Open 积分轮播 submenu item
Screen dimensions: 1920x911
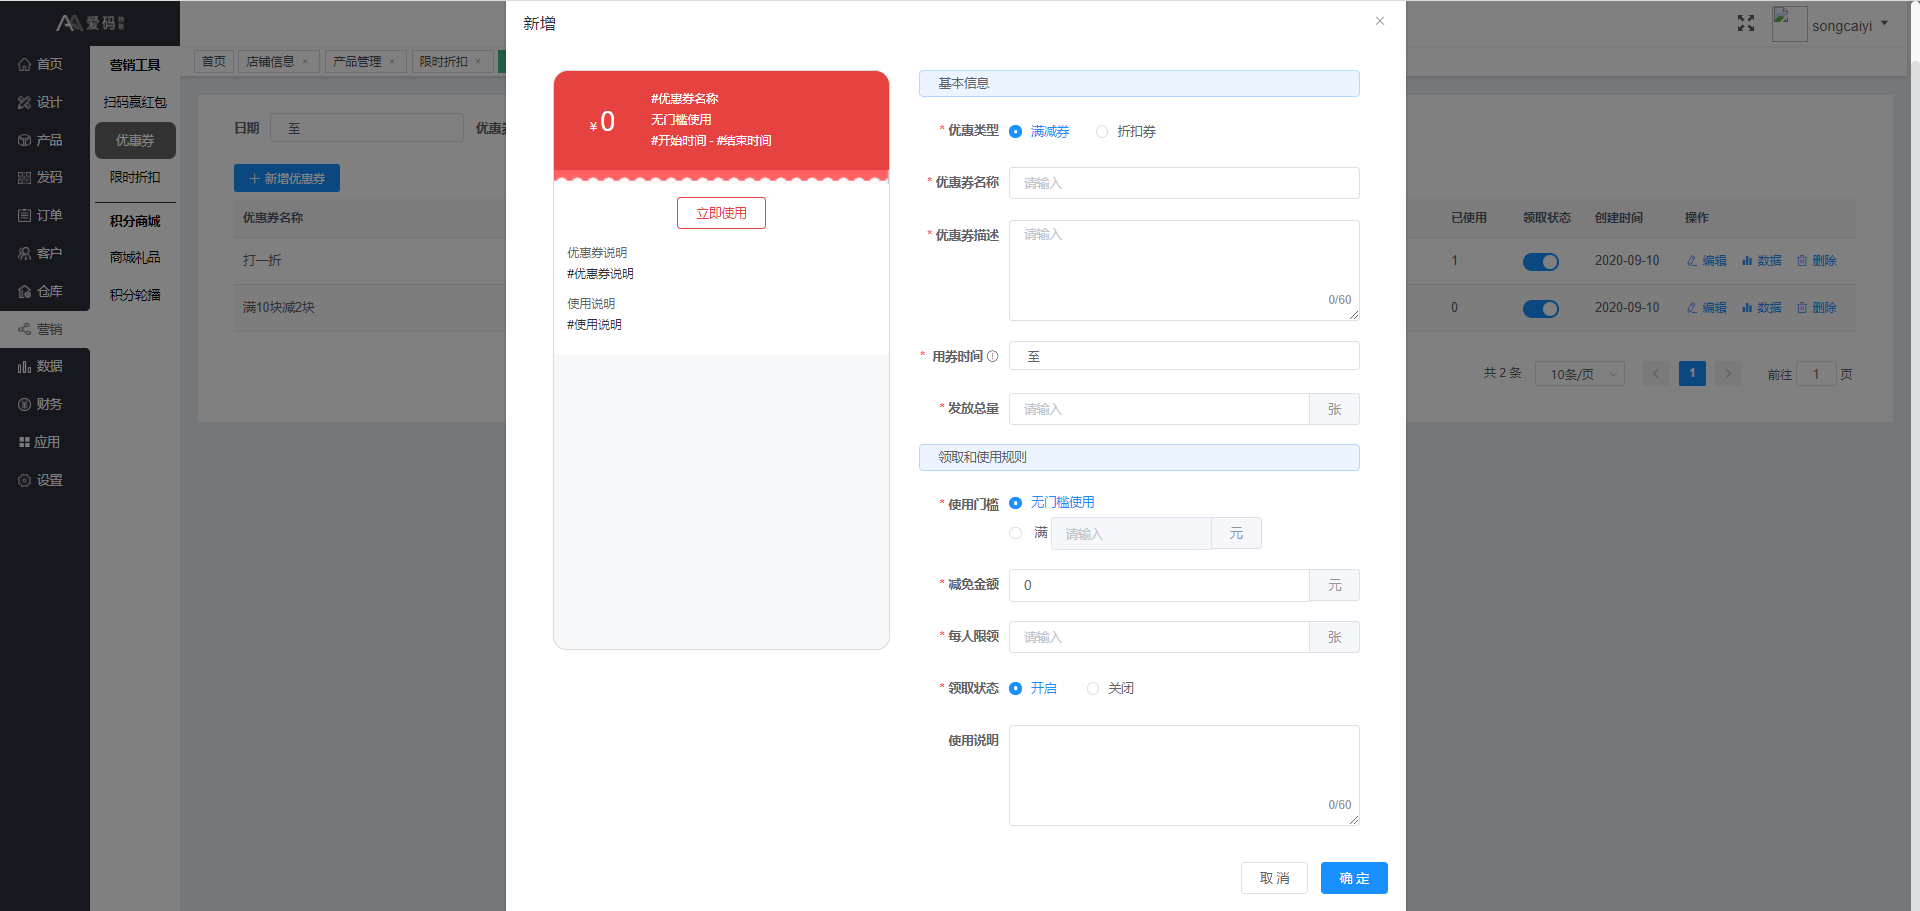[x=135, y=295]
